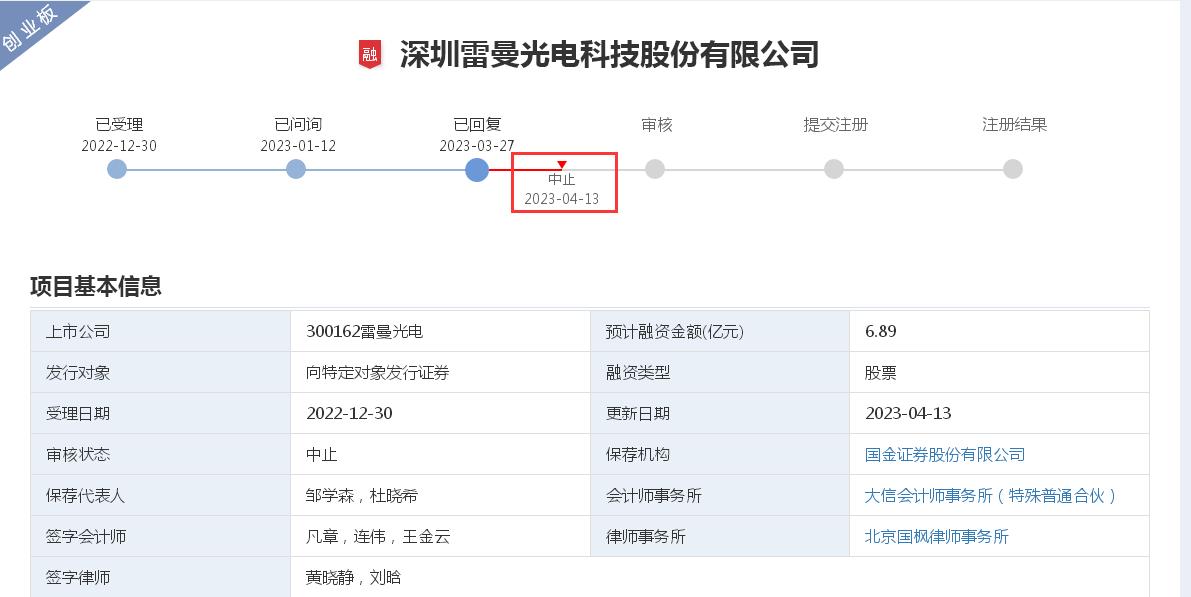Click the 签字律师 label cell

[160, 577]
